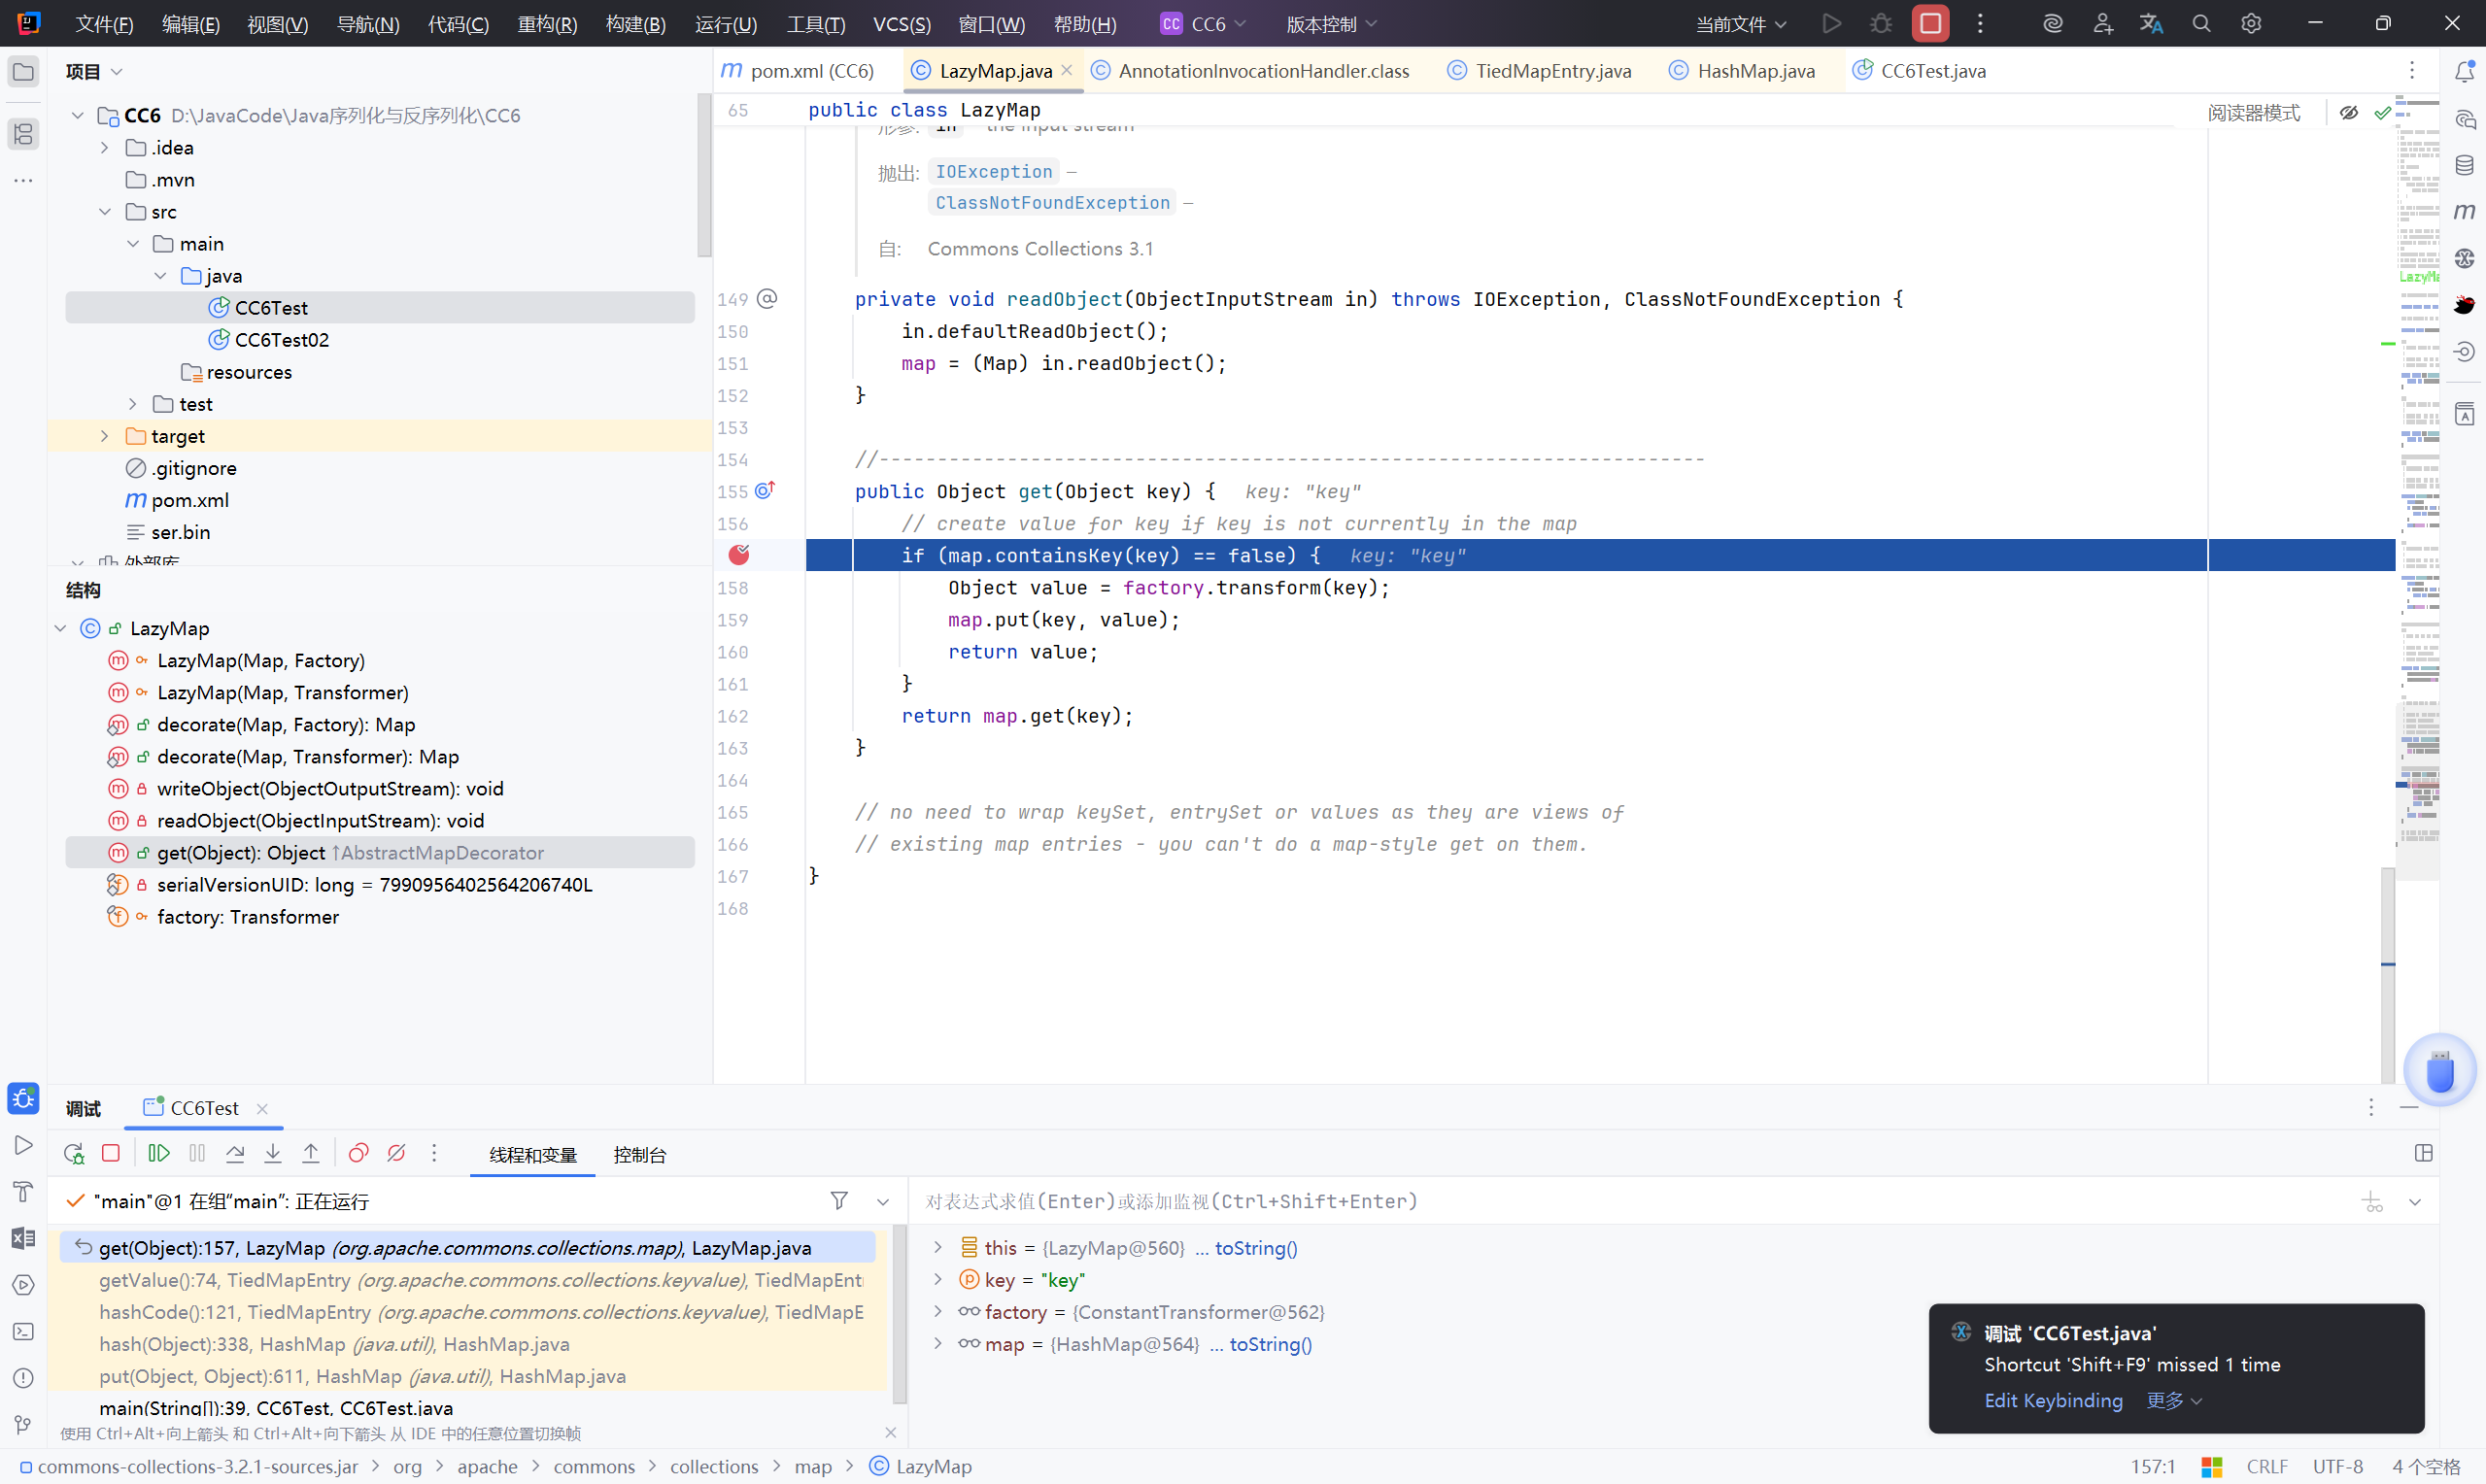Click the red Stop debug icon
Screen dimensions: 2486x1484
click(111, 1154)
